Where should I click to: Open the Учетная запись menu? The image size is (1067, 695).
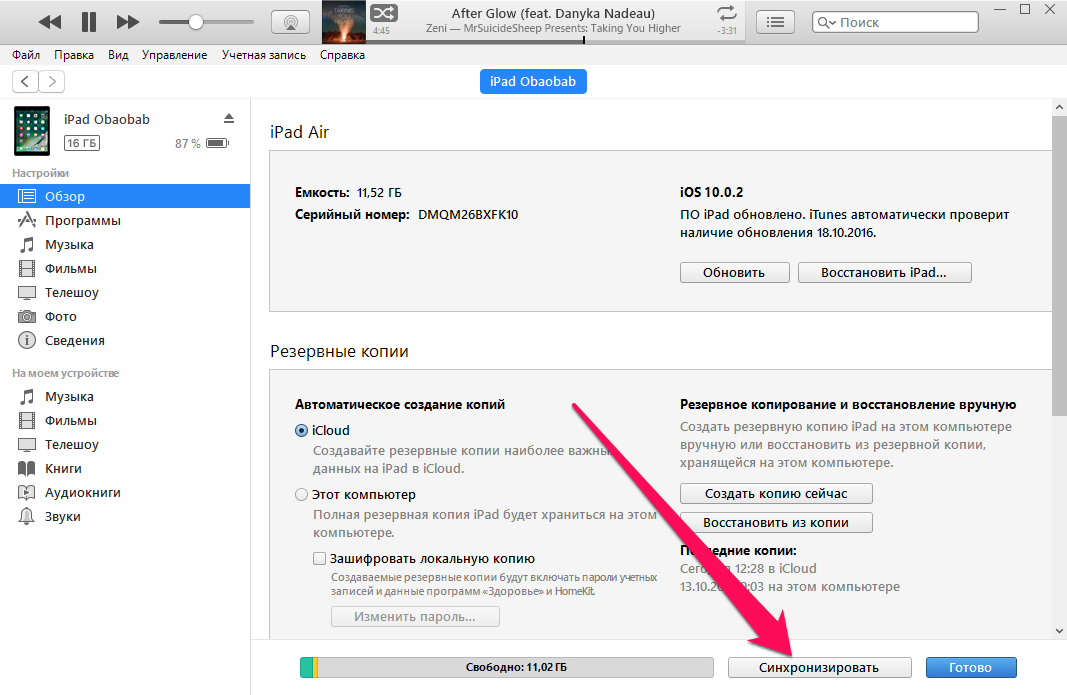point(264,55)
